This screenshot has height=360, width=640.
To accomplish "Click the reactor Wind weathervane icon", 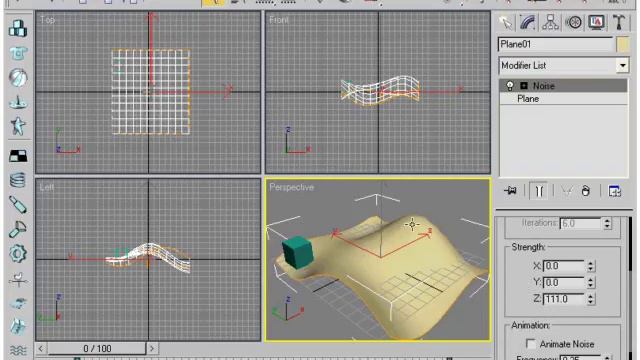I will [18, 279].
